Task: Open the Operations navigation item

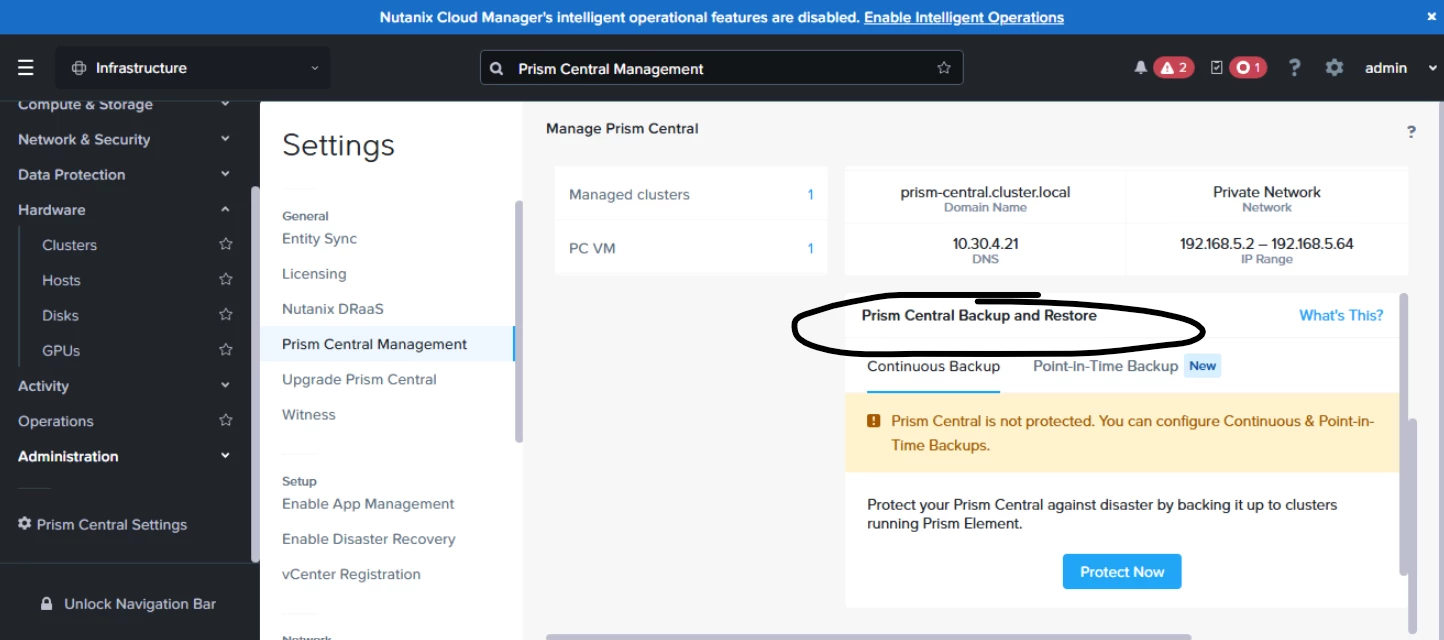Action: click(56, 421)
